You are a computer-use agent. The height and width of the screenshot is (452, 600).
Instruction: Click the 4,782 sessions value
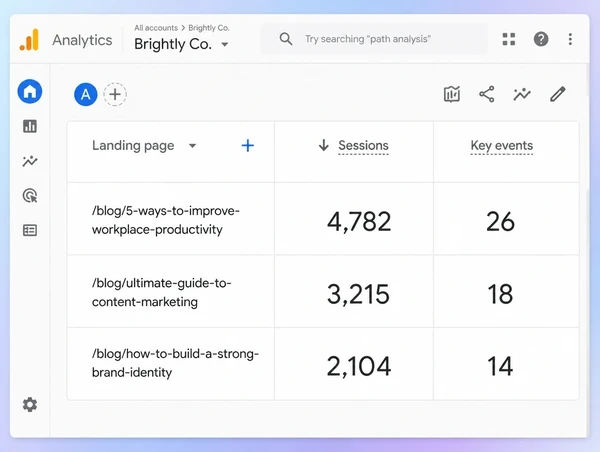pos(359,222)
